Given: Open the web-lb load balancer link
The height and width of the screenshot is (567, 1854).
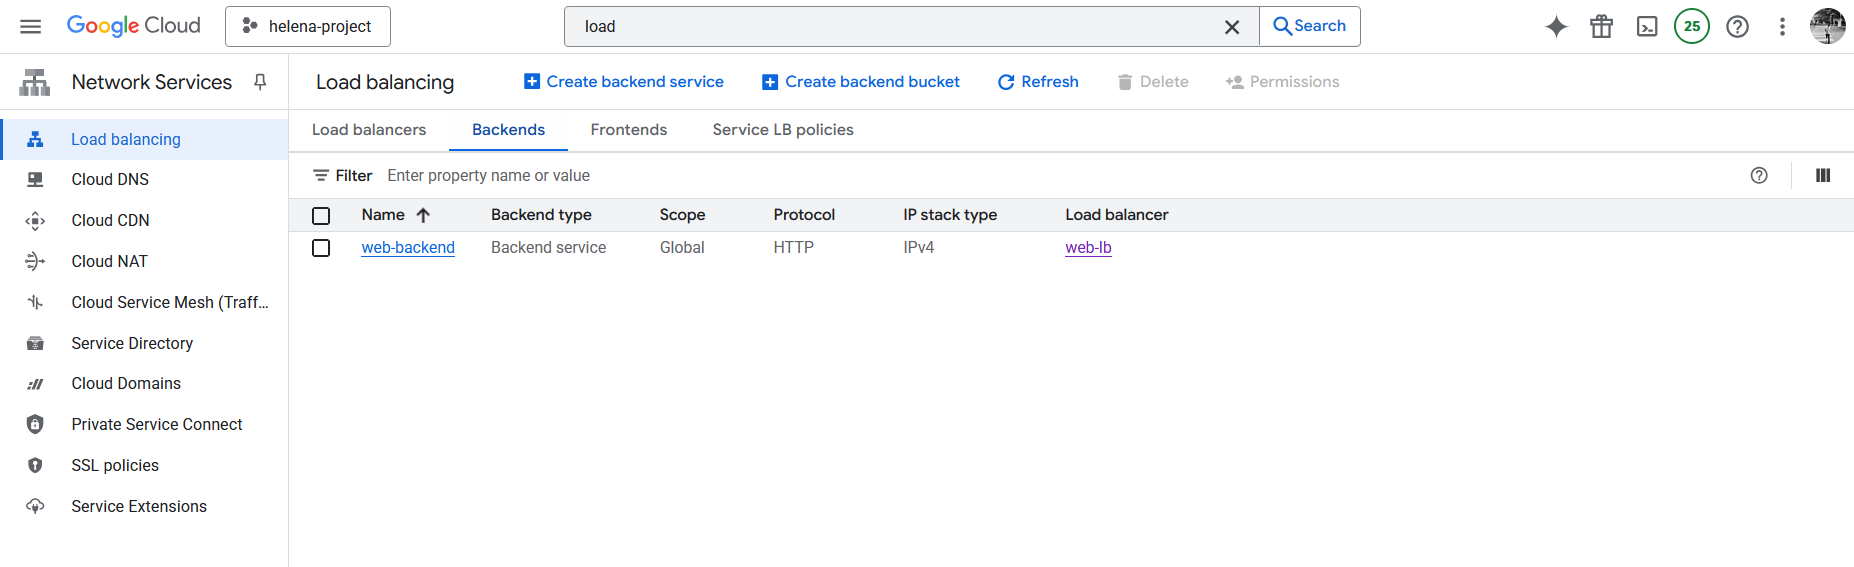Looking at the screenshot, I should pos(1088,248).
